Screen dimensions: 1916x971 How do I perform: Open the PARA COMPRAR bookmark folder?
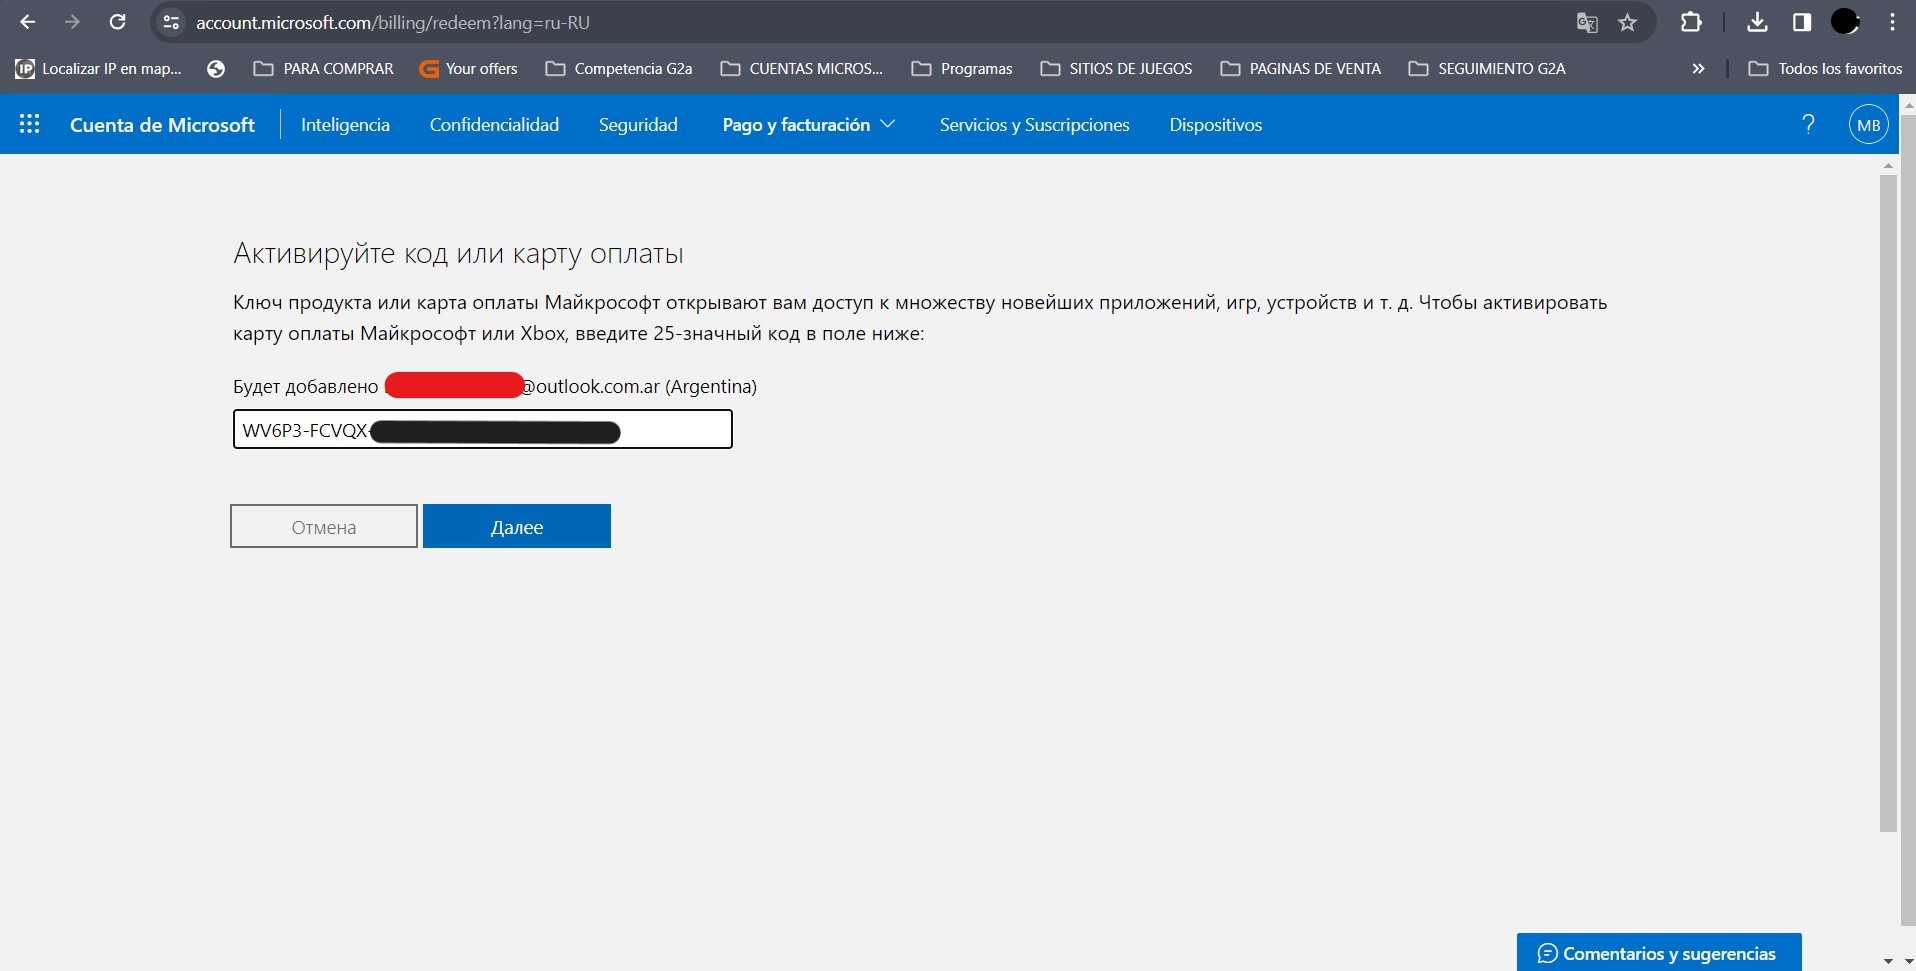324,68
